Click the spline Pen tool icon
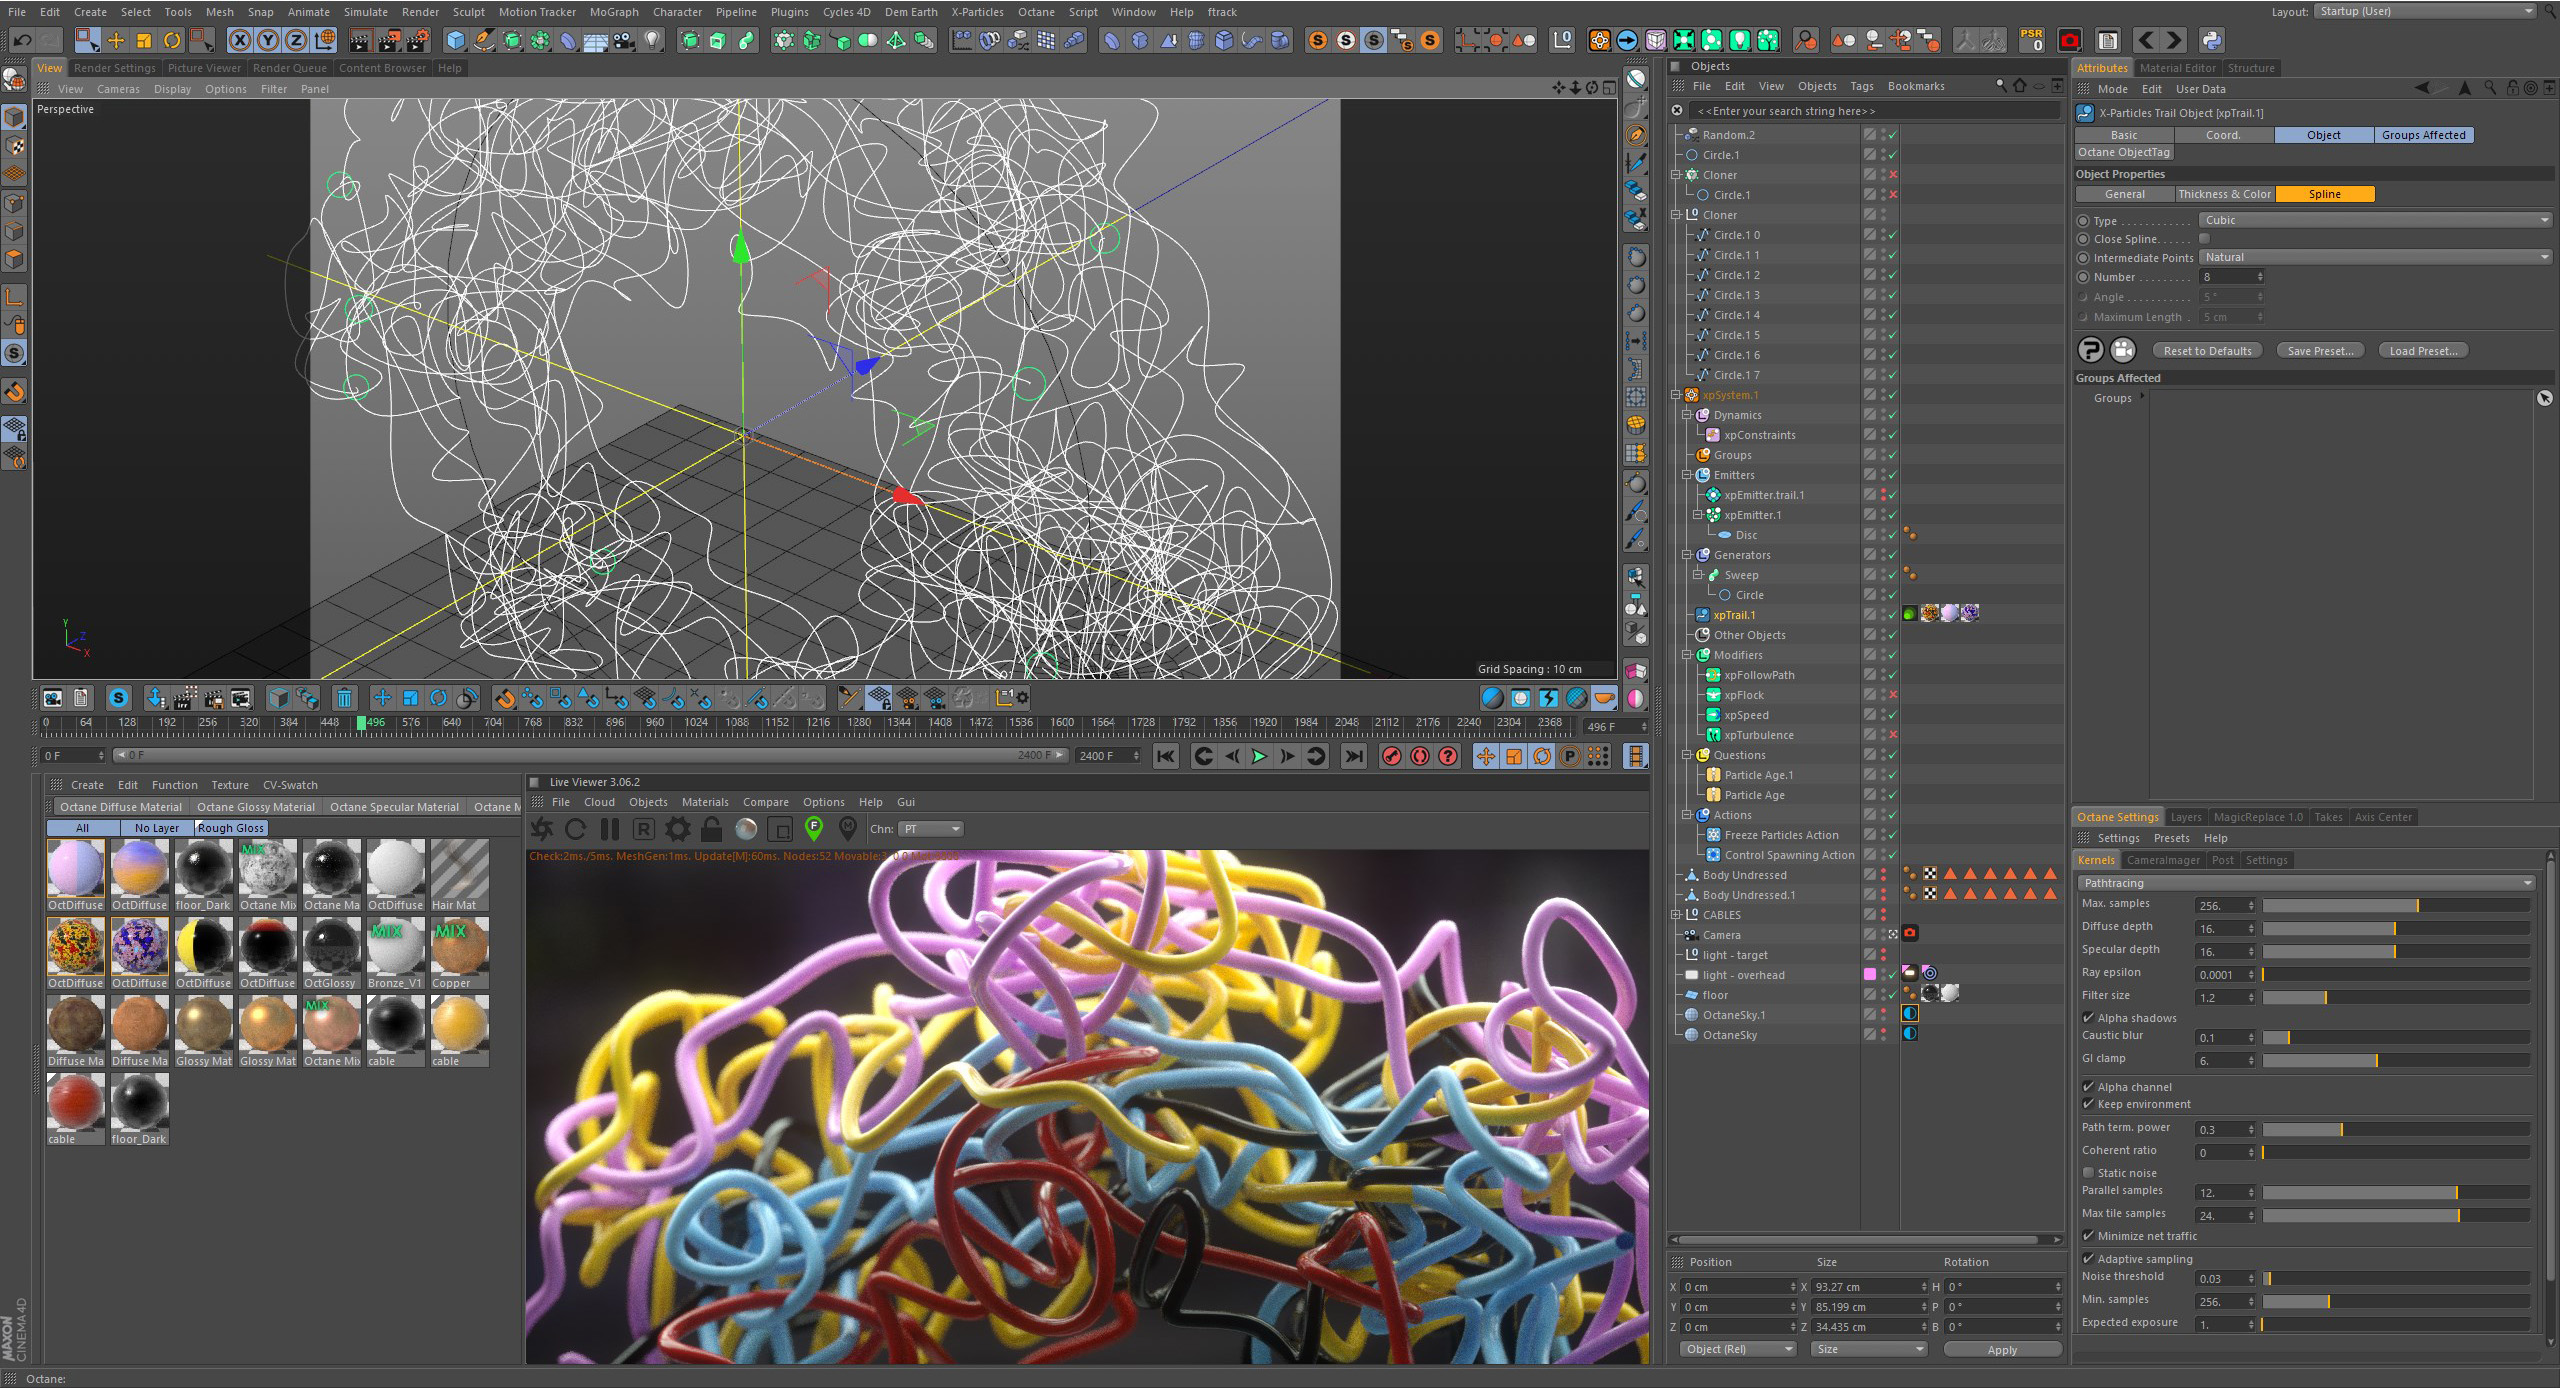Image resolution: width=2560 pixels, height=1388 pixels. click(484, 41)
